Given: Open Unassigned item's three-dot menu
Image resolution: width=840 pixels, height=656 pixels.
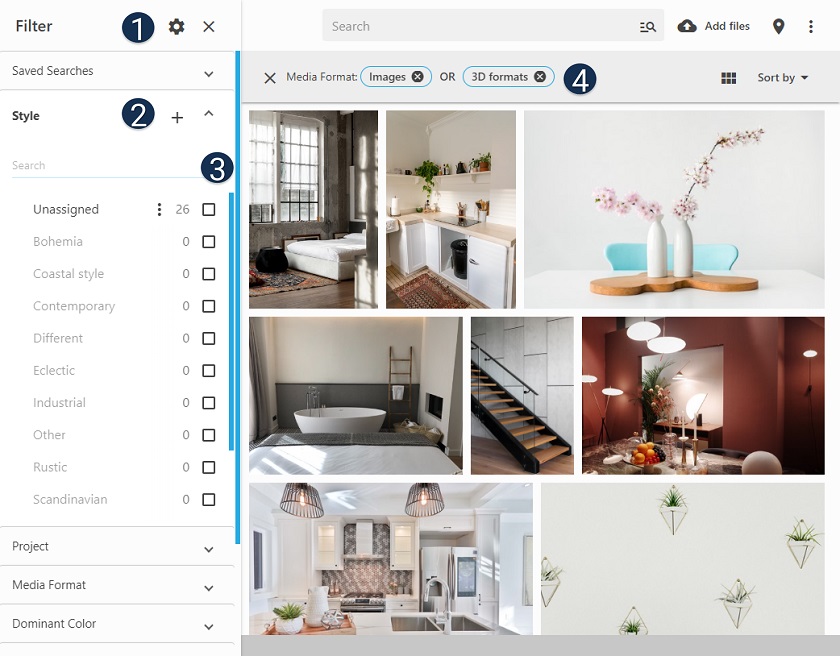Looking at the screenshot, I should coord(159,210).
